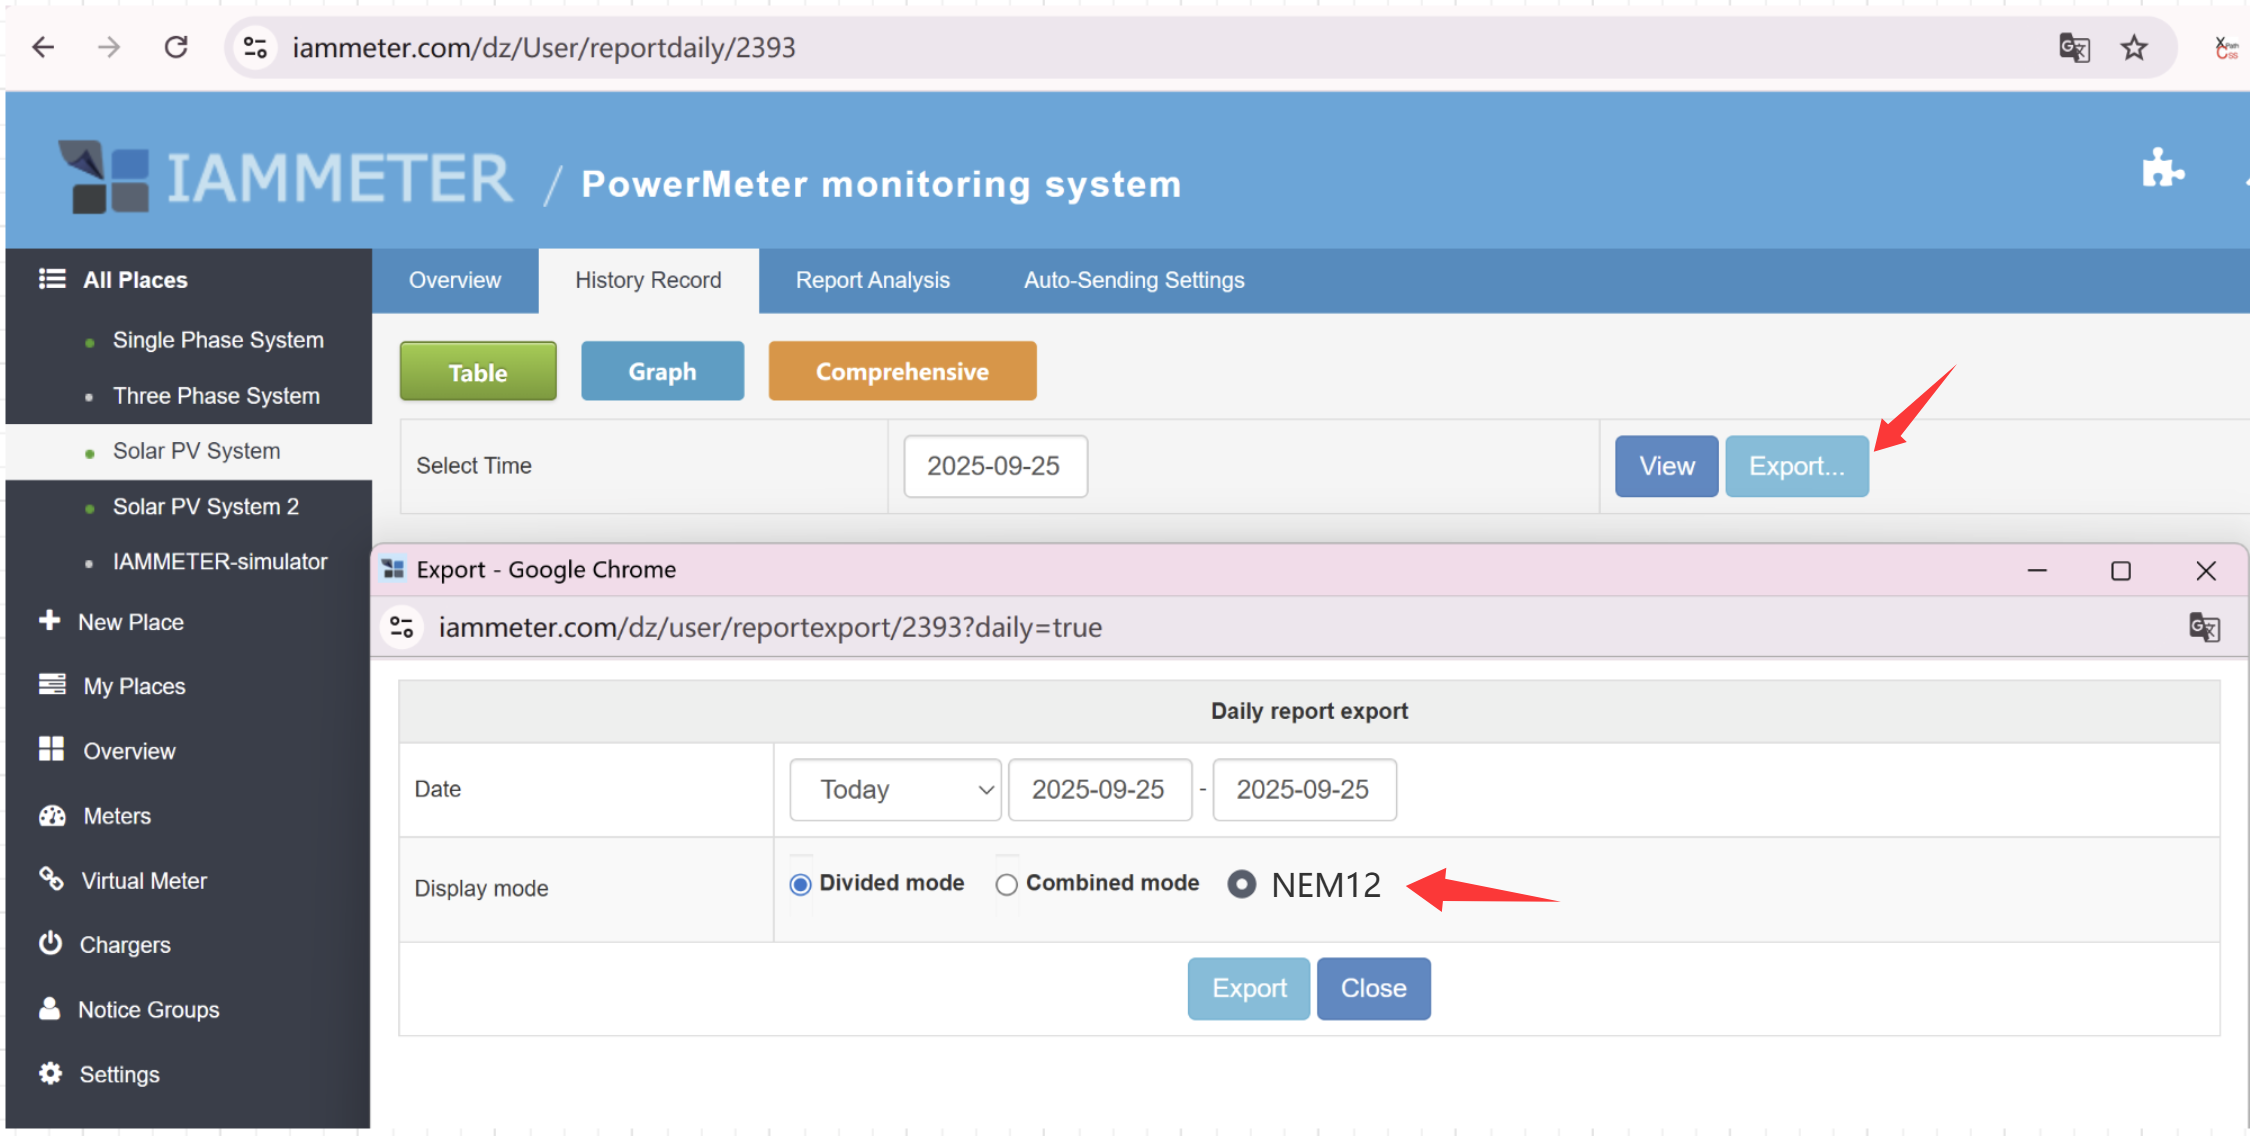Switch to the Report Analysis tab

tap(872, 281)
